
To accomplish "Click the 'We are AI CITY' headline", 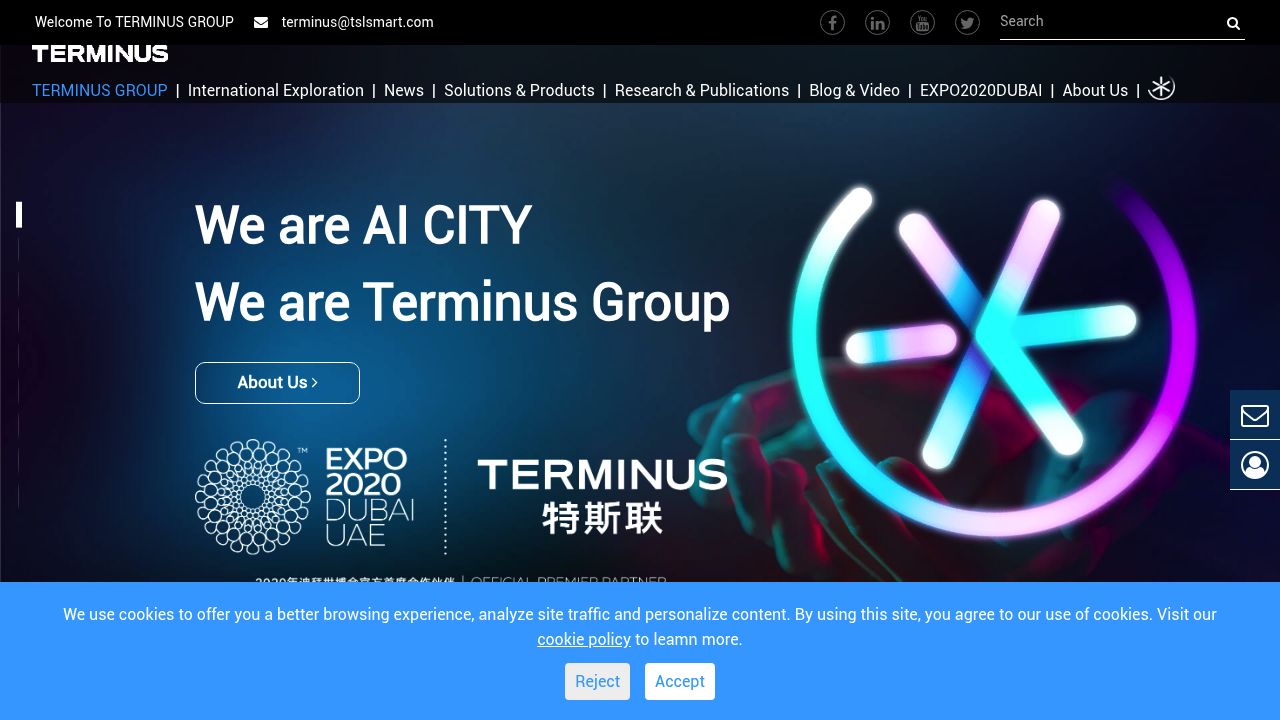I will coord(363,225).
